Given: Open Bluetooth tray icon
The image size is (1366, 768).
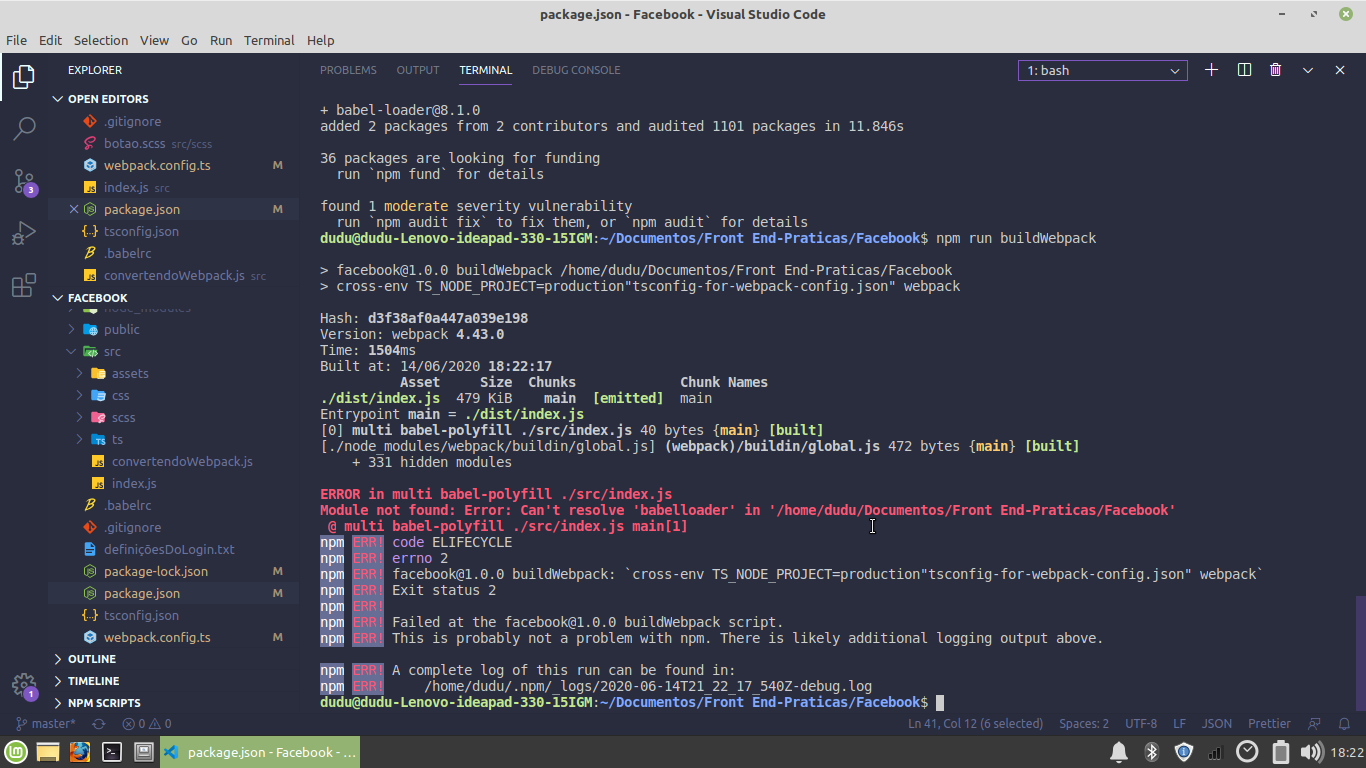Looking at the screenshot, I should point(1151,752).
